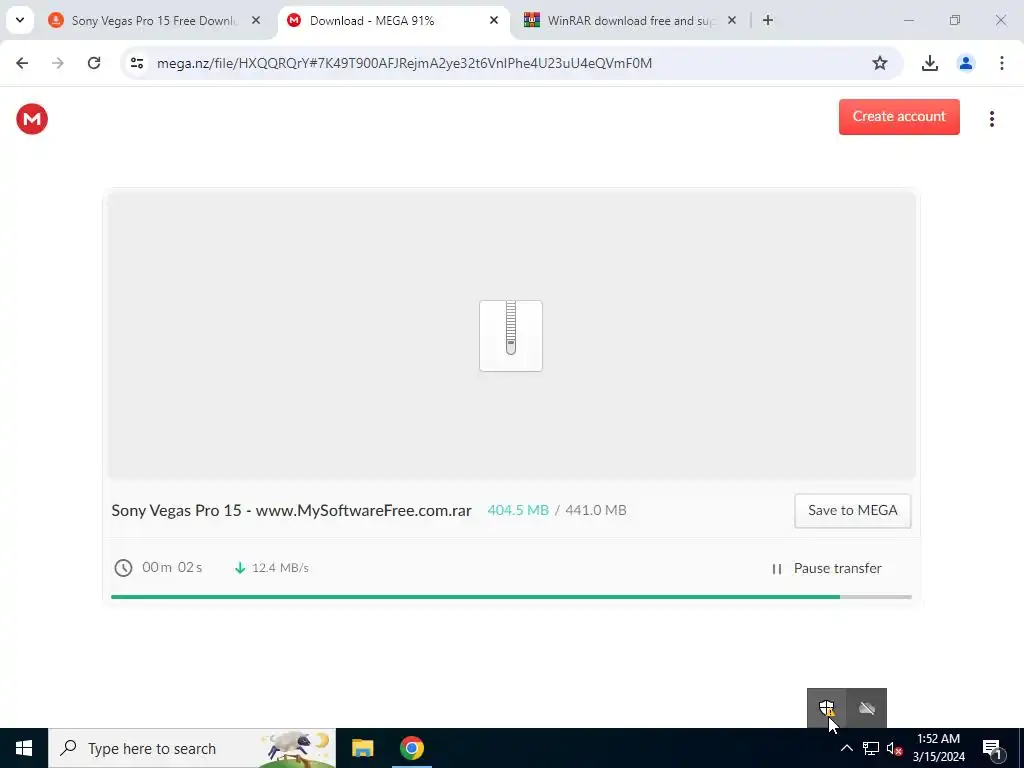Click the remaining time 00m 02s
This screenshot has width=1024, height=768.
pyautogui.click(x=172, y=568)
